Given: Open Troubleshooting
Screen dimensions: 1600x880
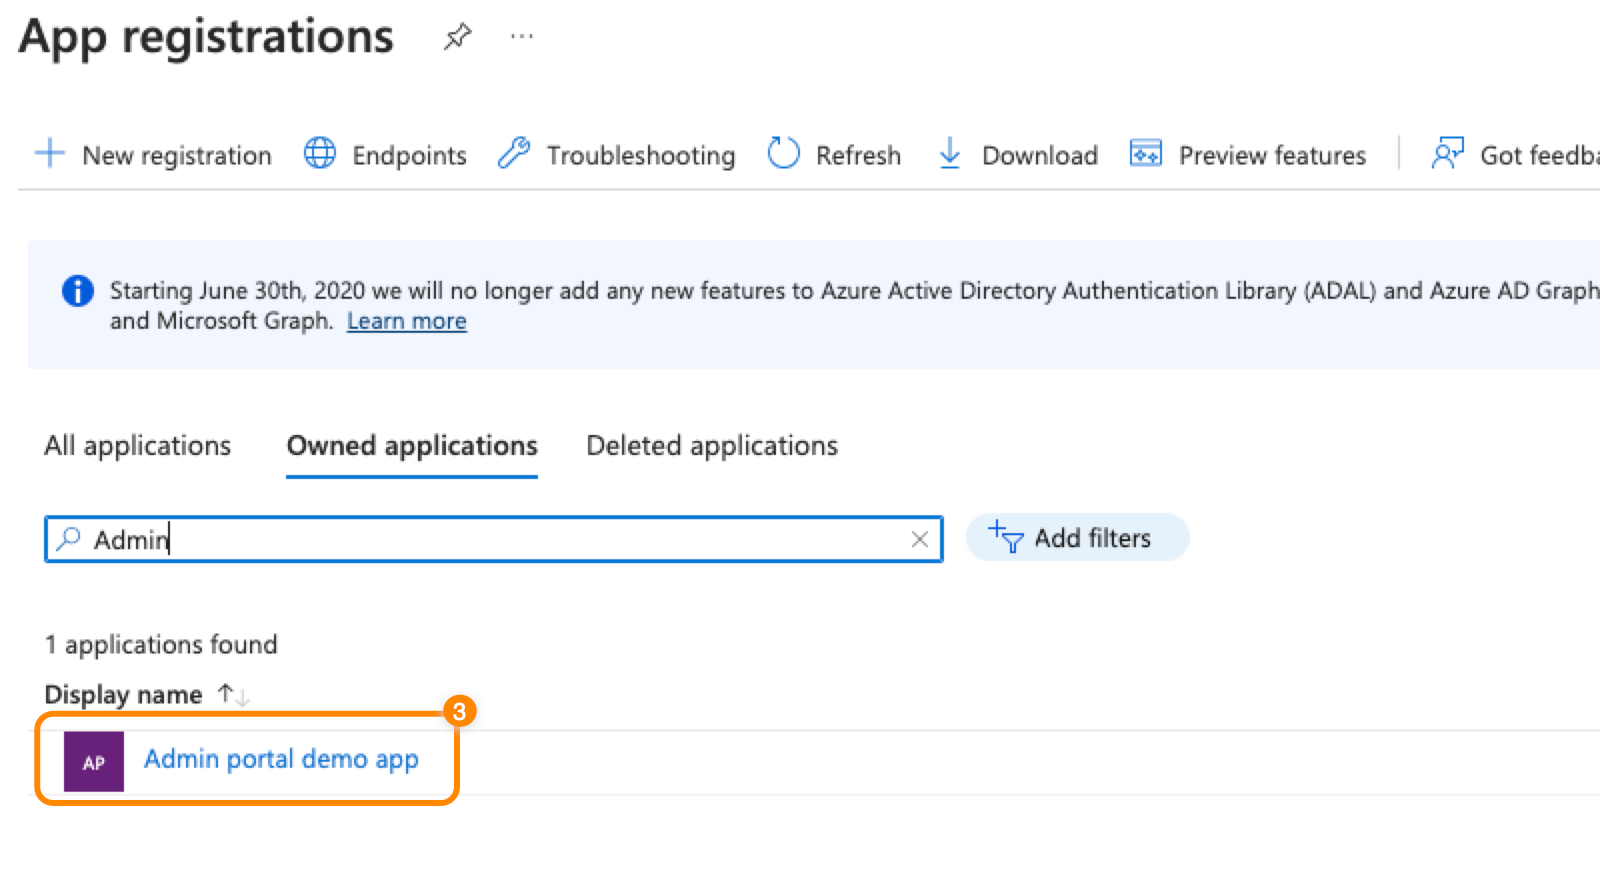Looking at the screenshot, I should click(616, 155).
